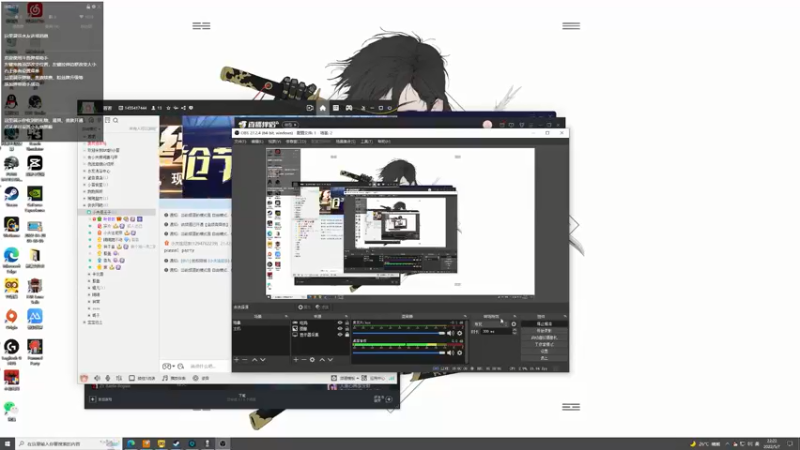Toggle the lock on display capture source

pos(347,335)
